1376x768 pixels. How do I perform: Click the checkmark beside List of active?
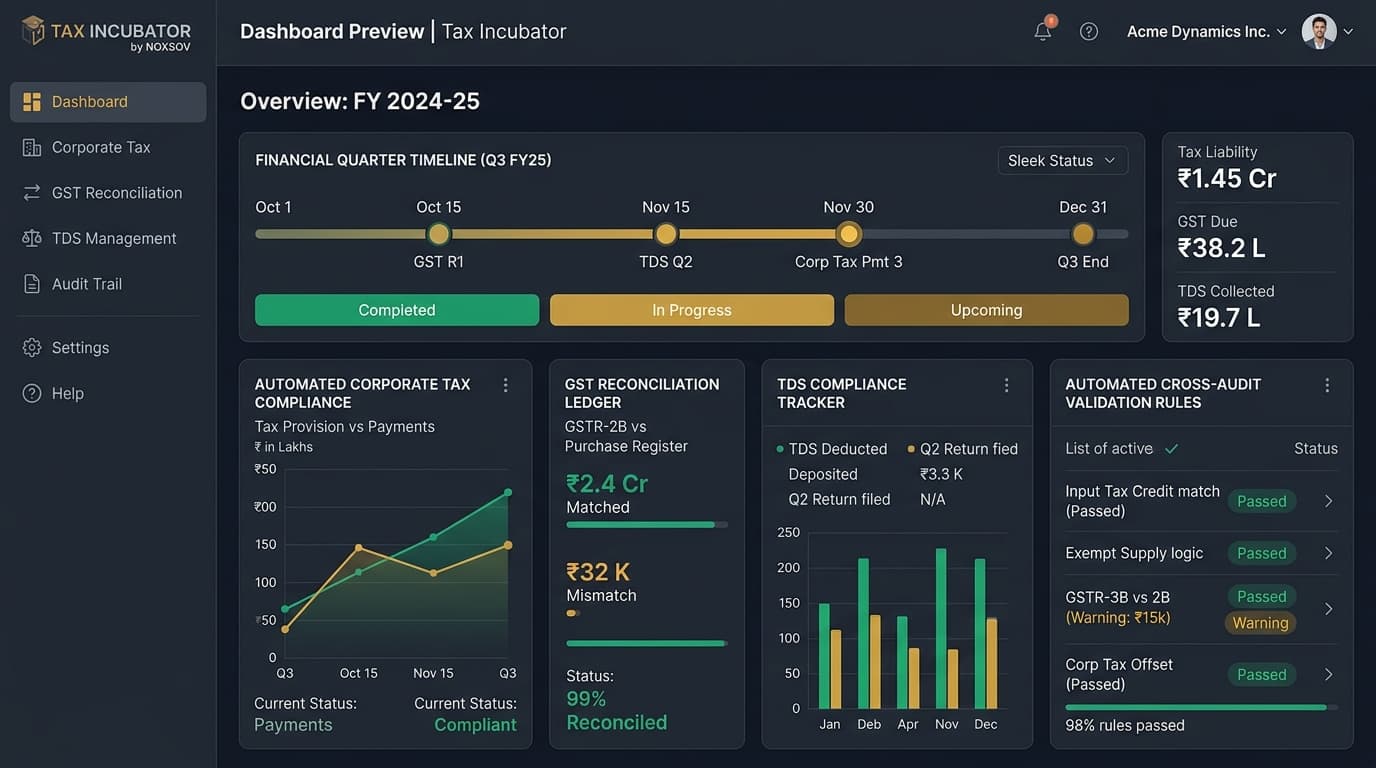point(1171,449)
